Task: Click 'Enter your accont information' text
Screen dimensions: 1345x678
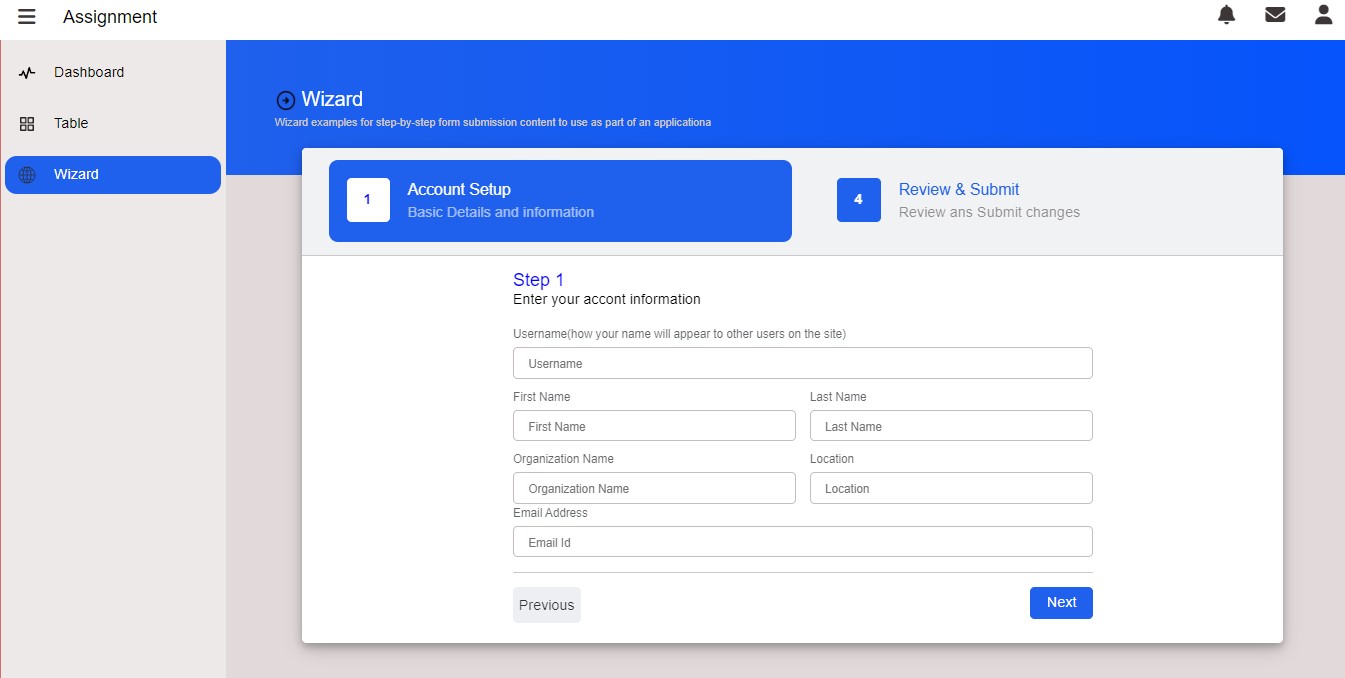Action: (x=607, y=299)
